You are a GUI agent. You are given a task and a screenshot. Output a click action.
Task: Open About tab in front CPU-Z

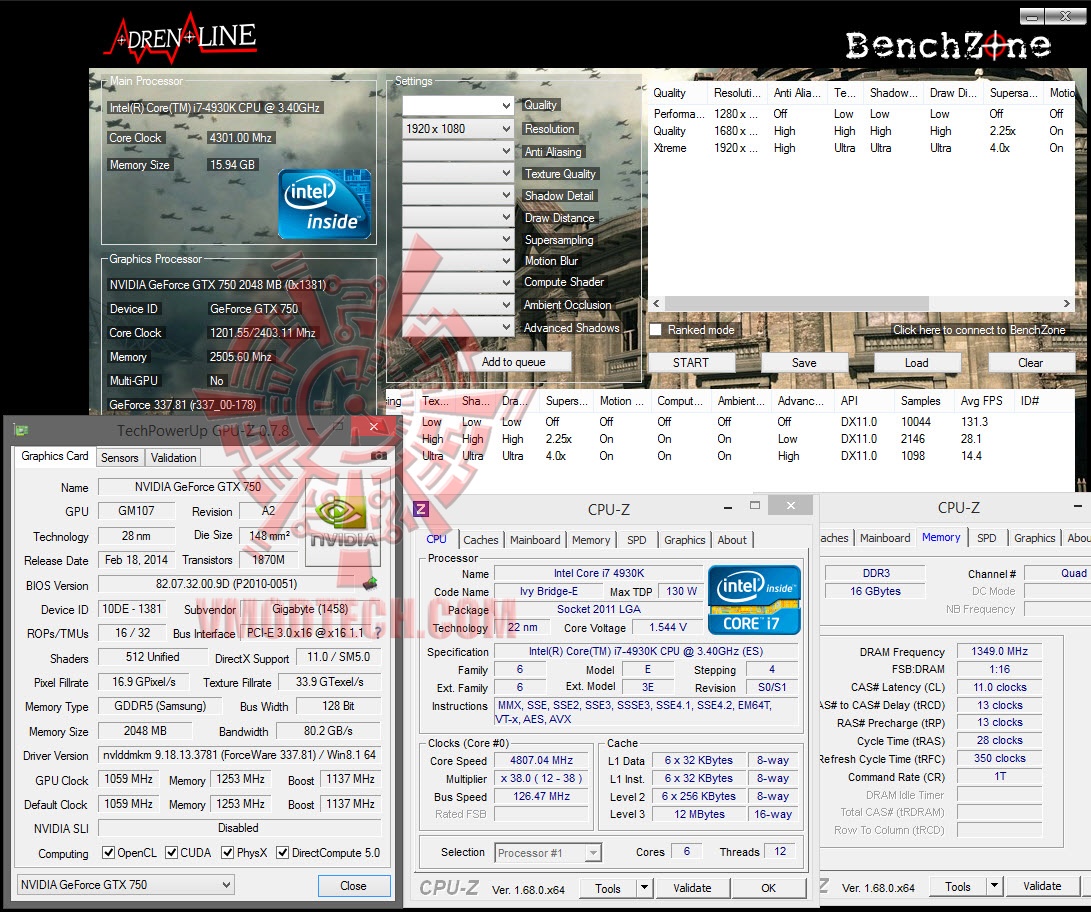(x=732, y=540)
